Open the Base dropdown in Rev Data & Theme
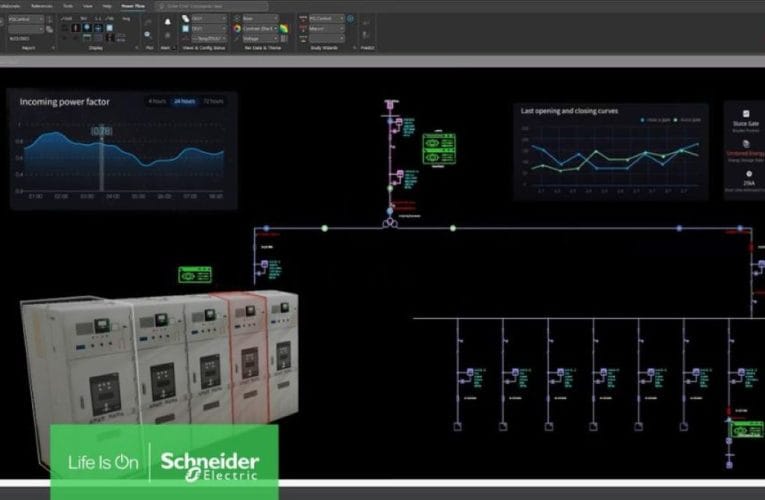 pos(260,19)
